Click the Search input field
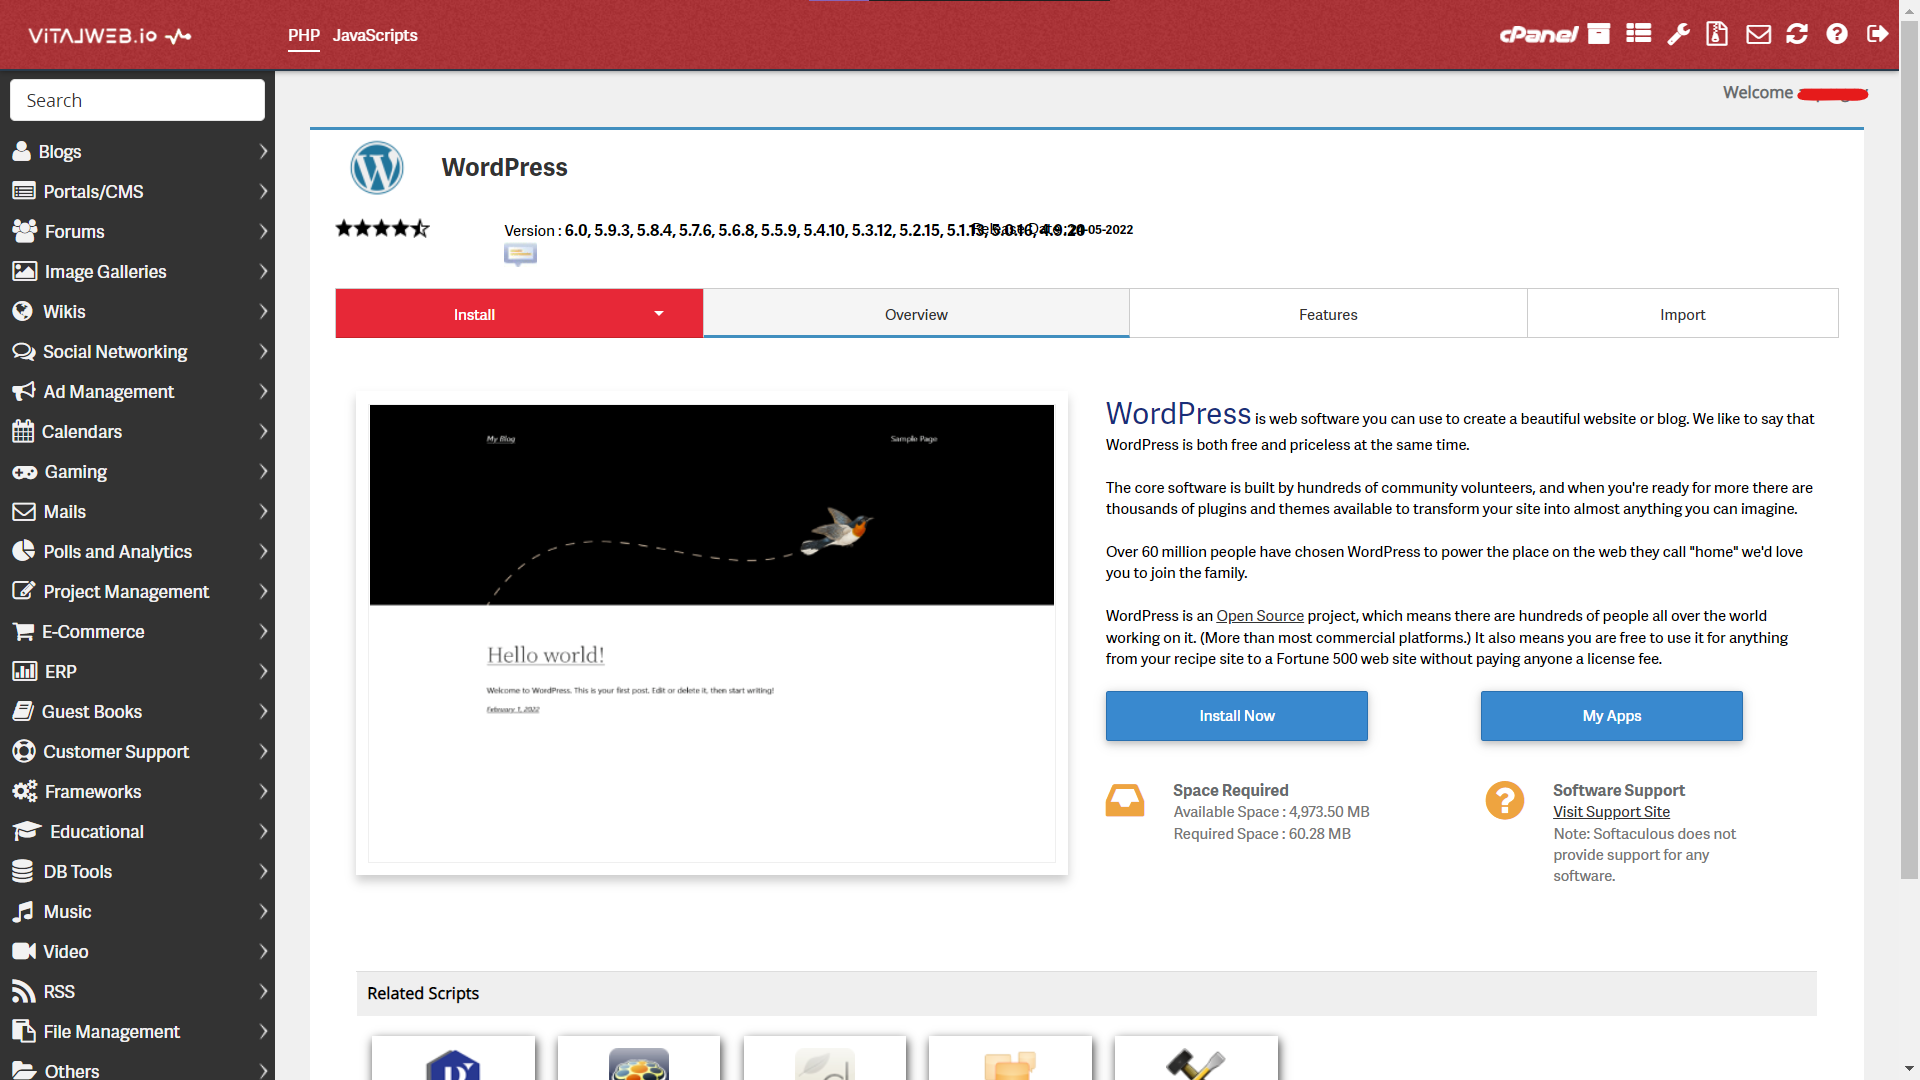The image size is (1920, 1080). click(x=137, y=100)
